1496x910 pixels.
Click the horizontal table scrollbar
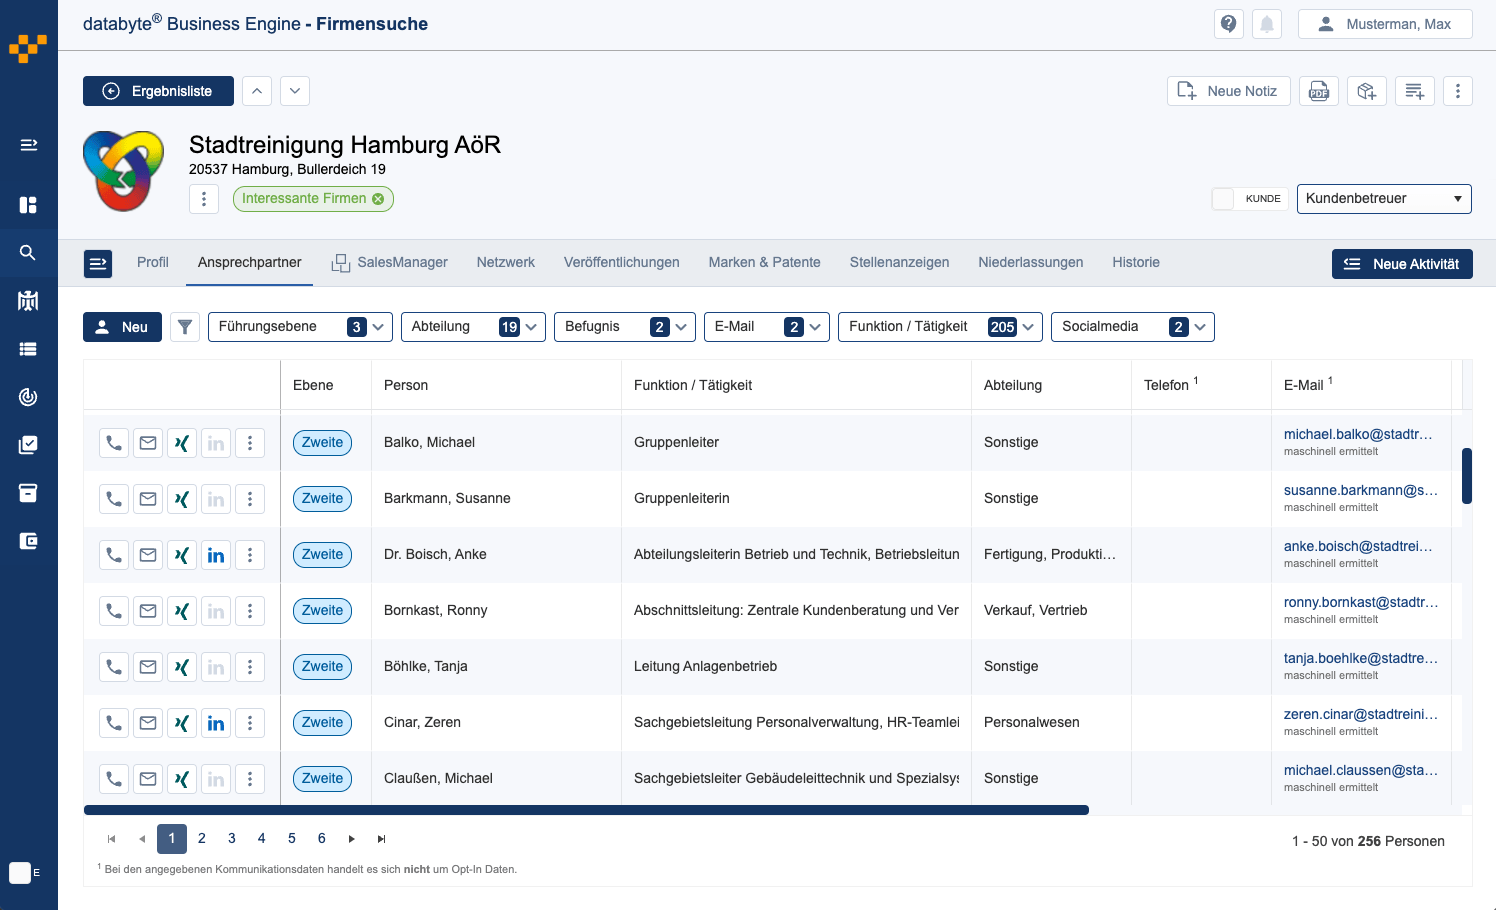pyautogui.click(x=586, y=810)
